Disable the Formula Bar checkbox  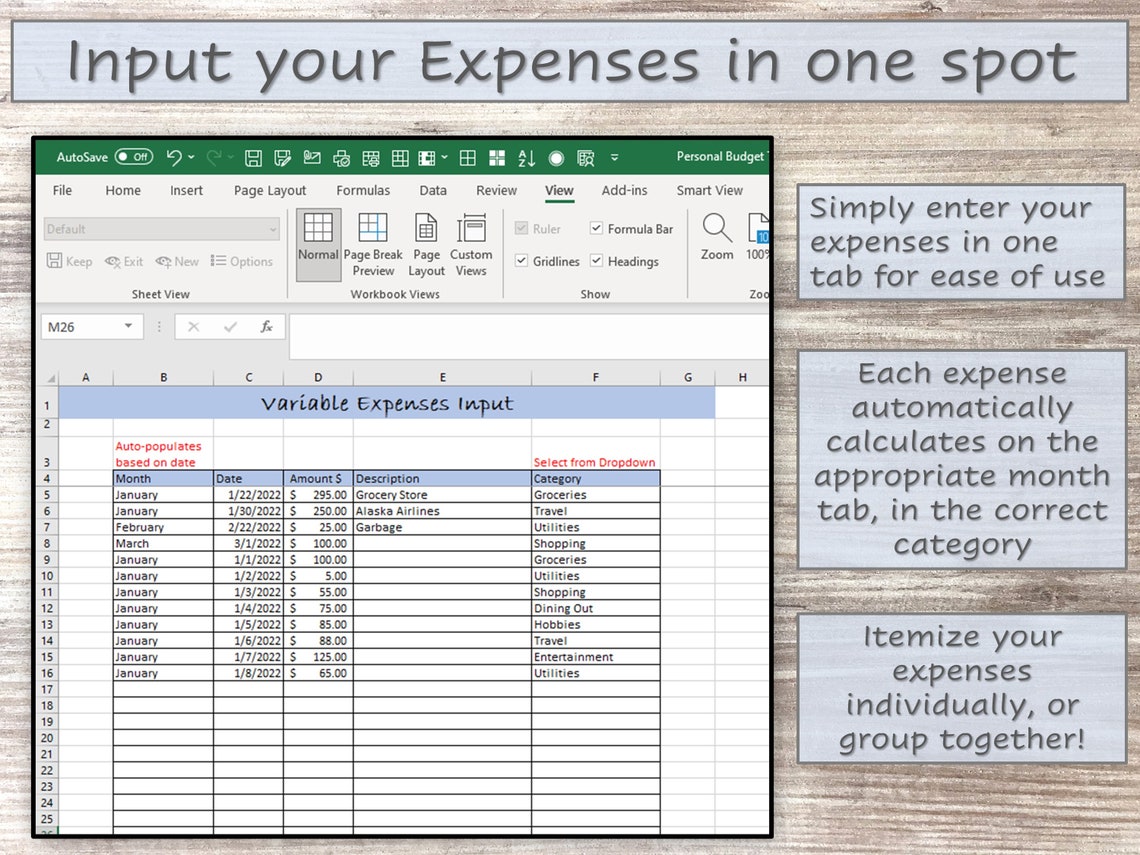pyautogui.click(x=596, y=228)
